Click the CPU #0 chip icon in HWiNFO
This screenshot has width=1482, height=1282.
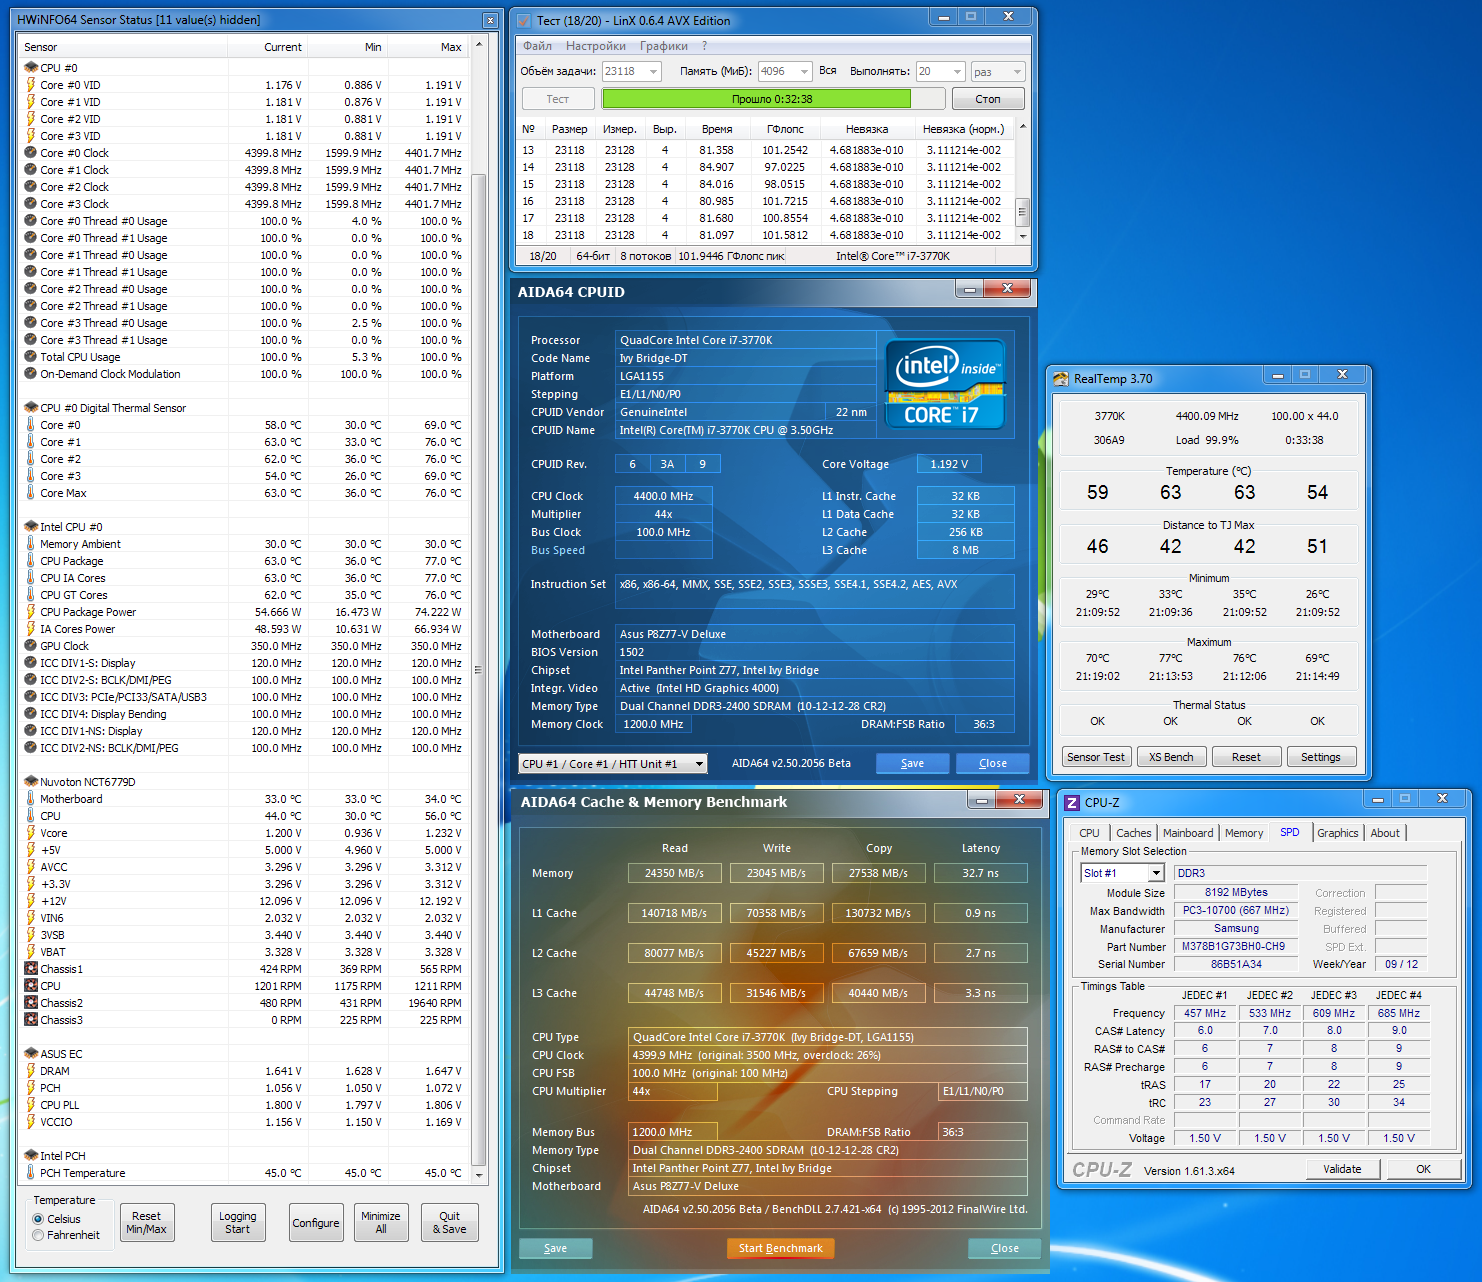(x=31, y=68)
